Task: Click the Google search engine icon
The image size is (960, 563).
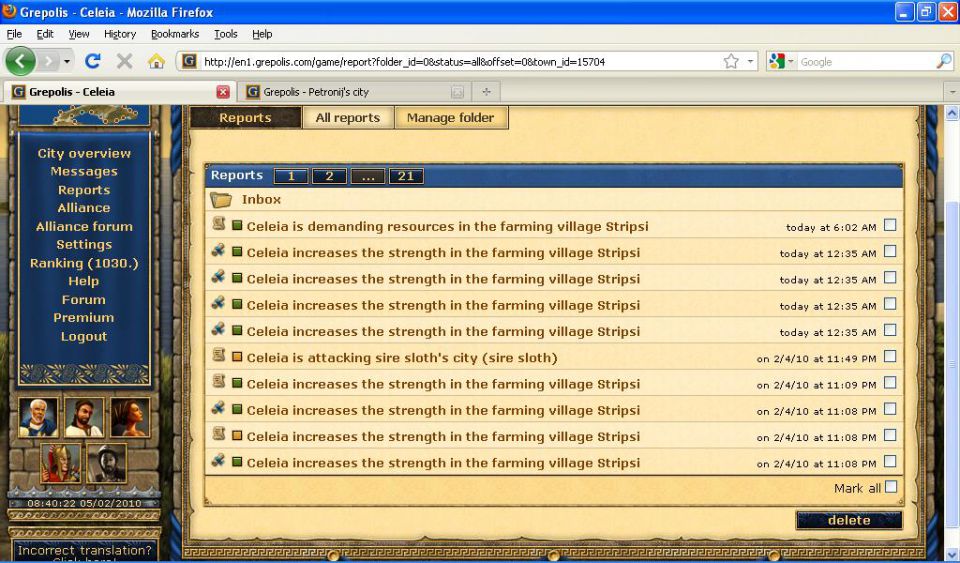Action: pyautogui.click(x=777, y=61)
